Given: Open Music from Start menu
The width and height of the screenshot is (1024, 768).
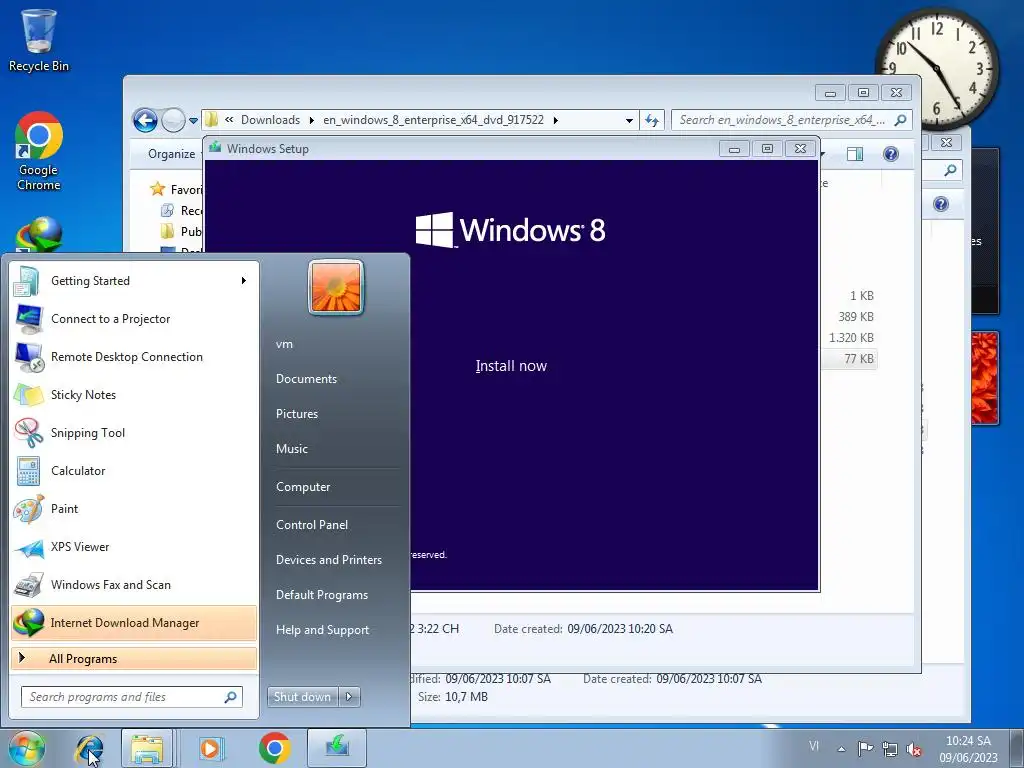Looking at the screenshot, I should click(292, 449).
